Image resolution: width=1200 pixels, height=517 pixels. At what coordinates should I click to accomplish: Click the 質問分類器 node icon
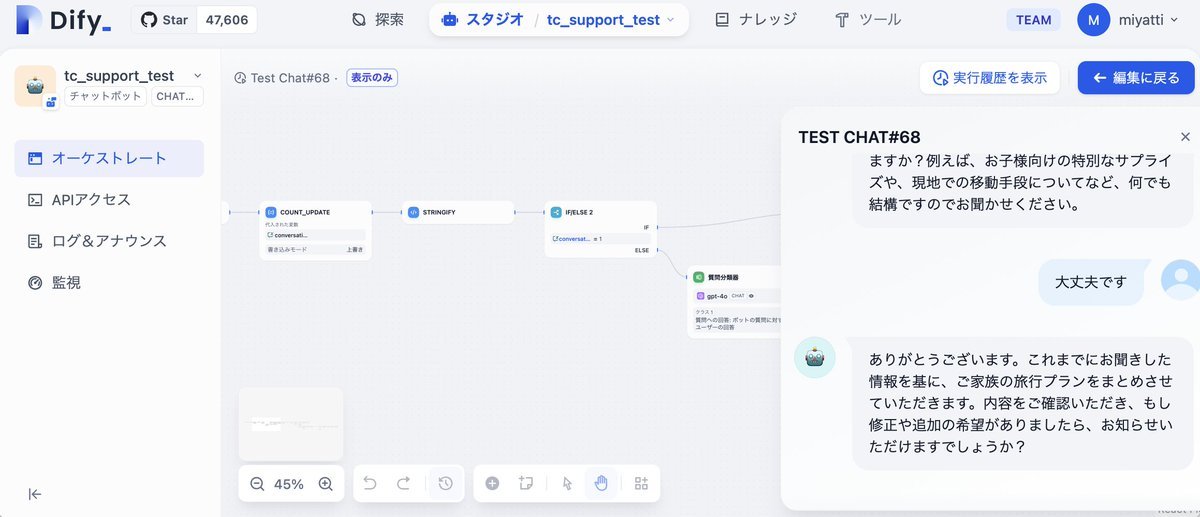click(699, 276)
